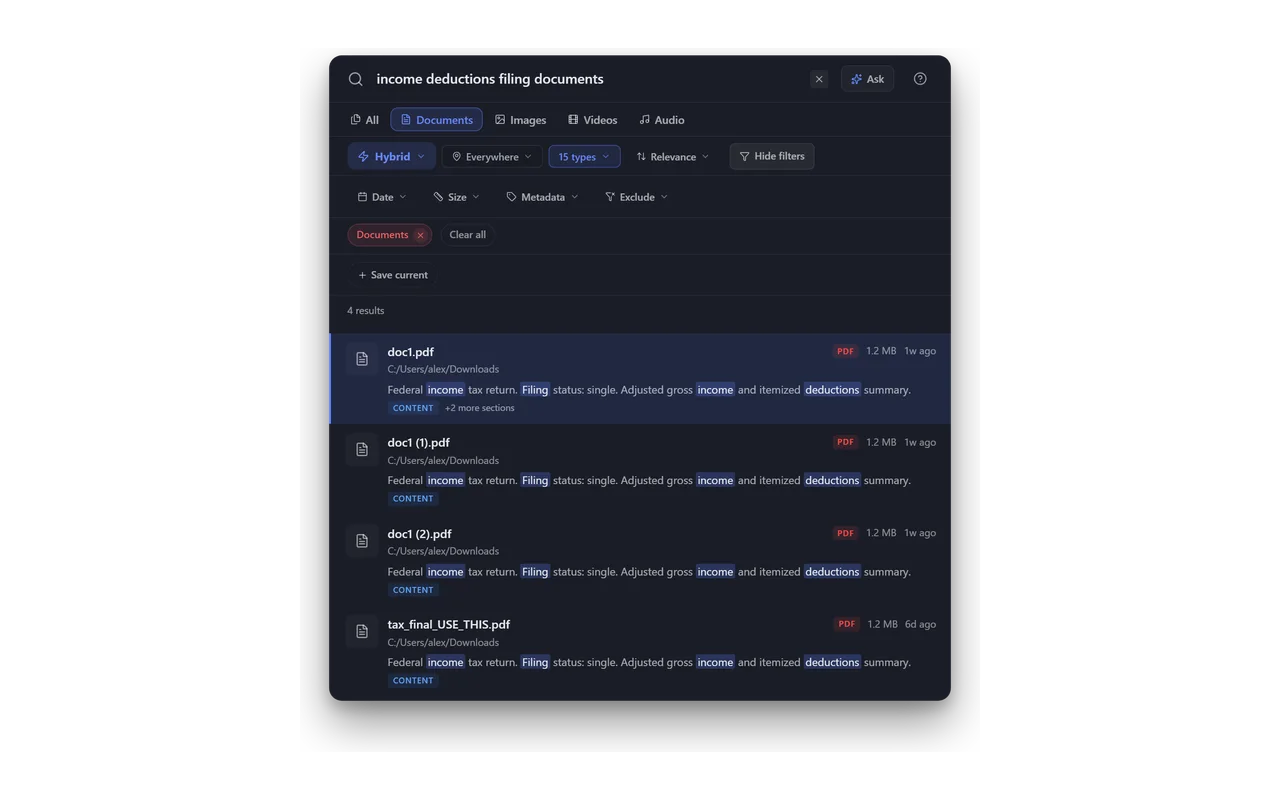1280x800 pixels.
Task: Click the file icon of doc1 (1).pdf
Action: (x=362, y=450)
